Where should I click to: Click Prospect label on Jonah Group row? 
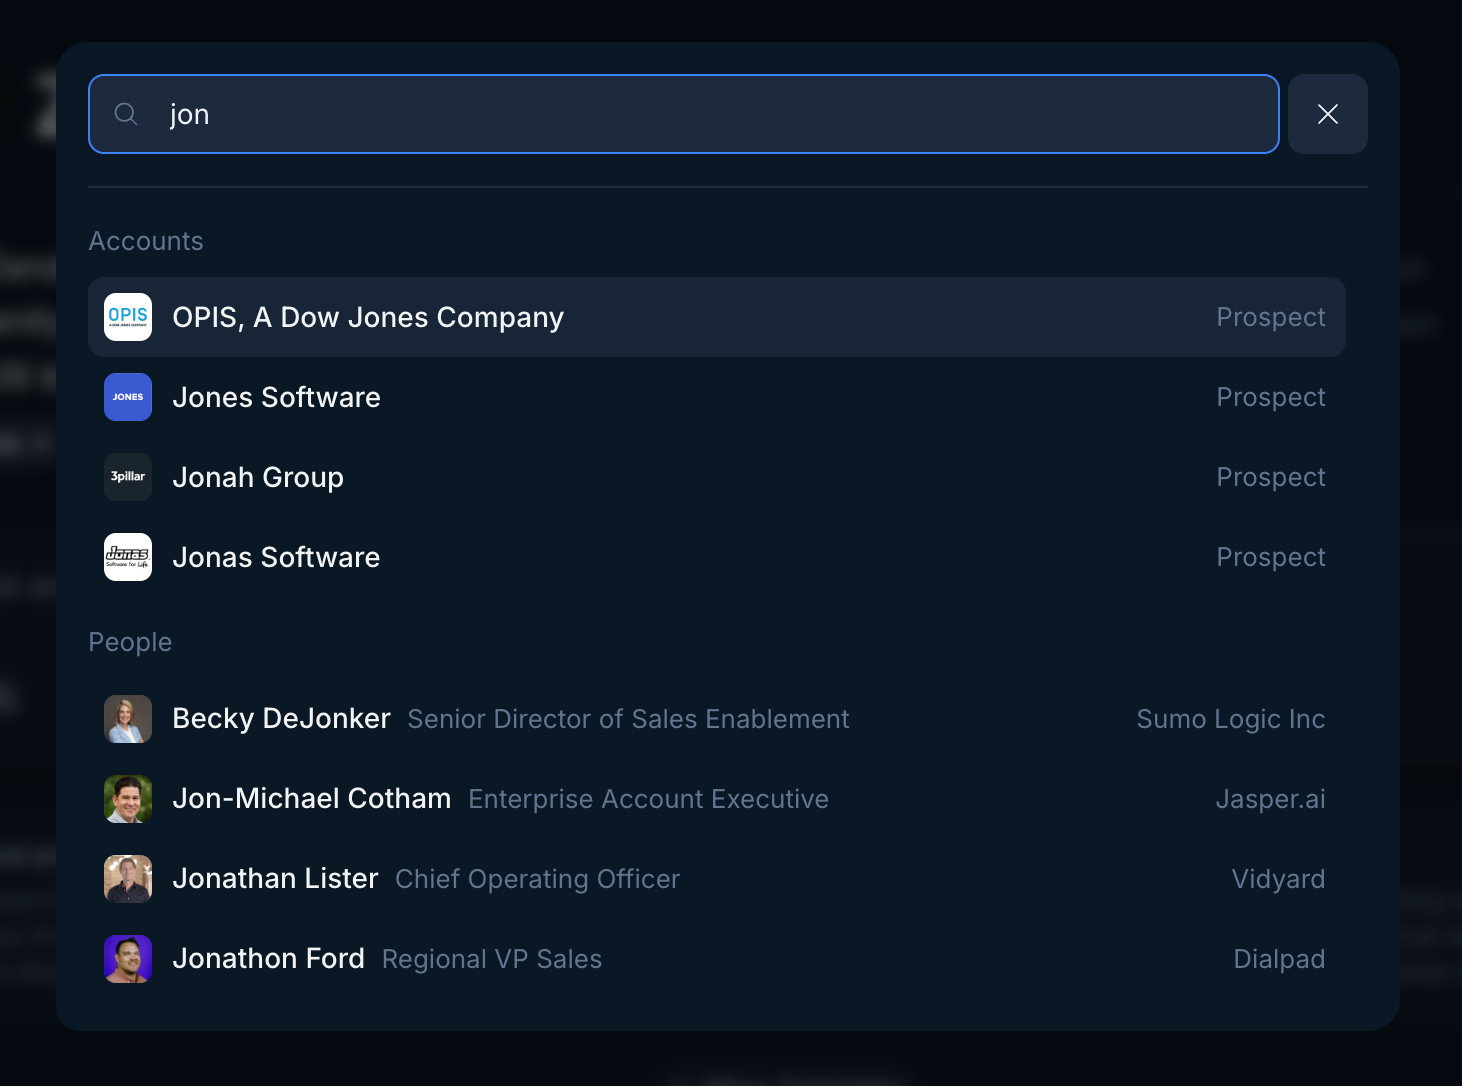click(x=1271, y=477)
